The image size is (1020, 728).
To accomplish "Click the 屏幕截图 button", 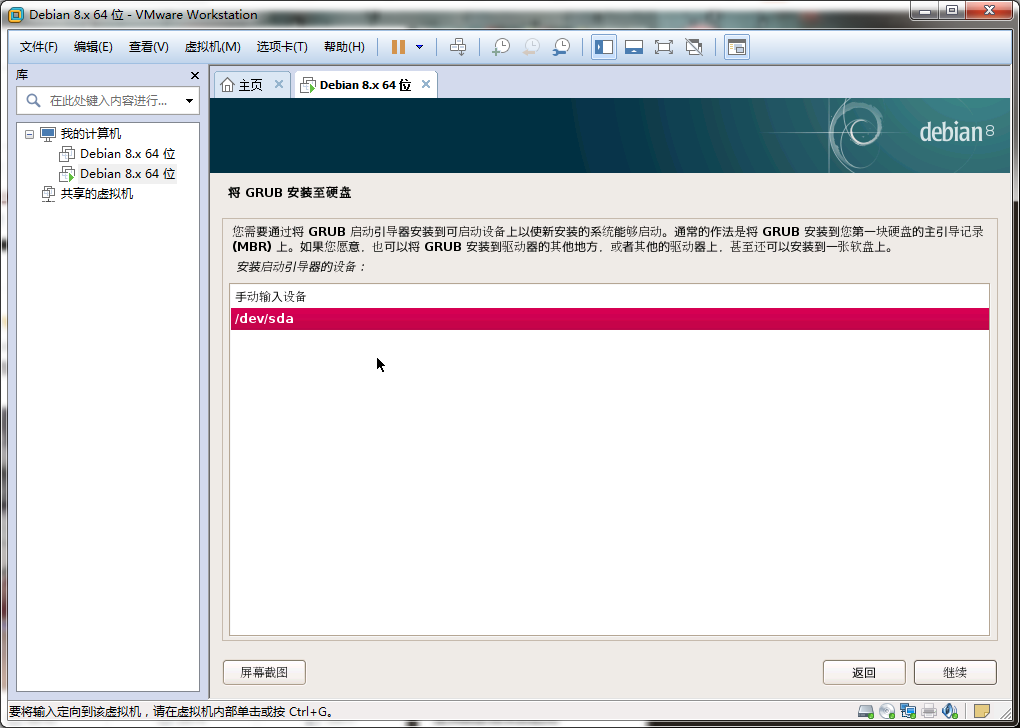I will click(264, 672).
